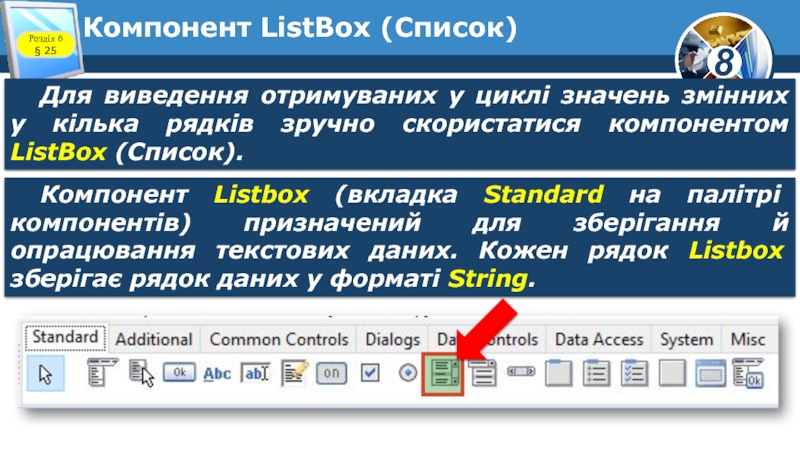Image resolution: width=800 pixels, height=450 pixels.
Task: Open the Data Controls tab
Action: click(x=487, y=339)
